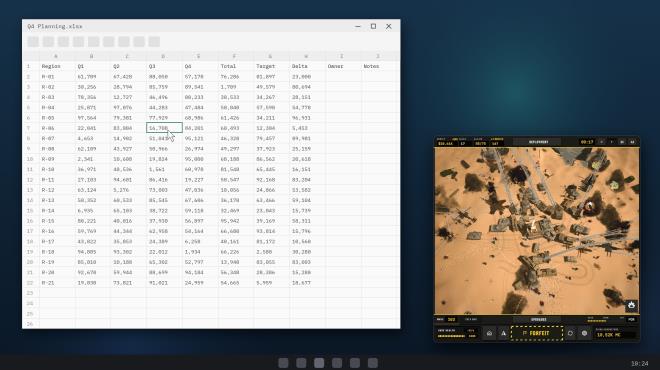Select column header J in the spreadsheet

click(379, 56)
